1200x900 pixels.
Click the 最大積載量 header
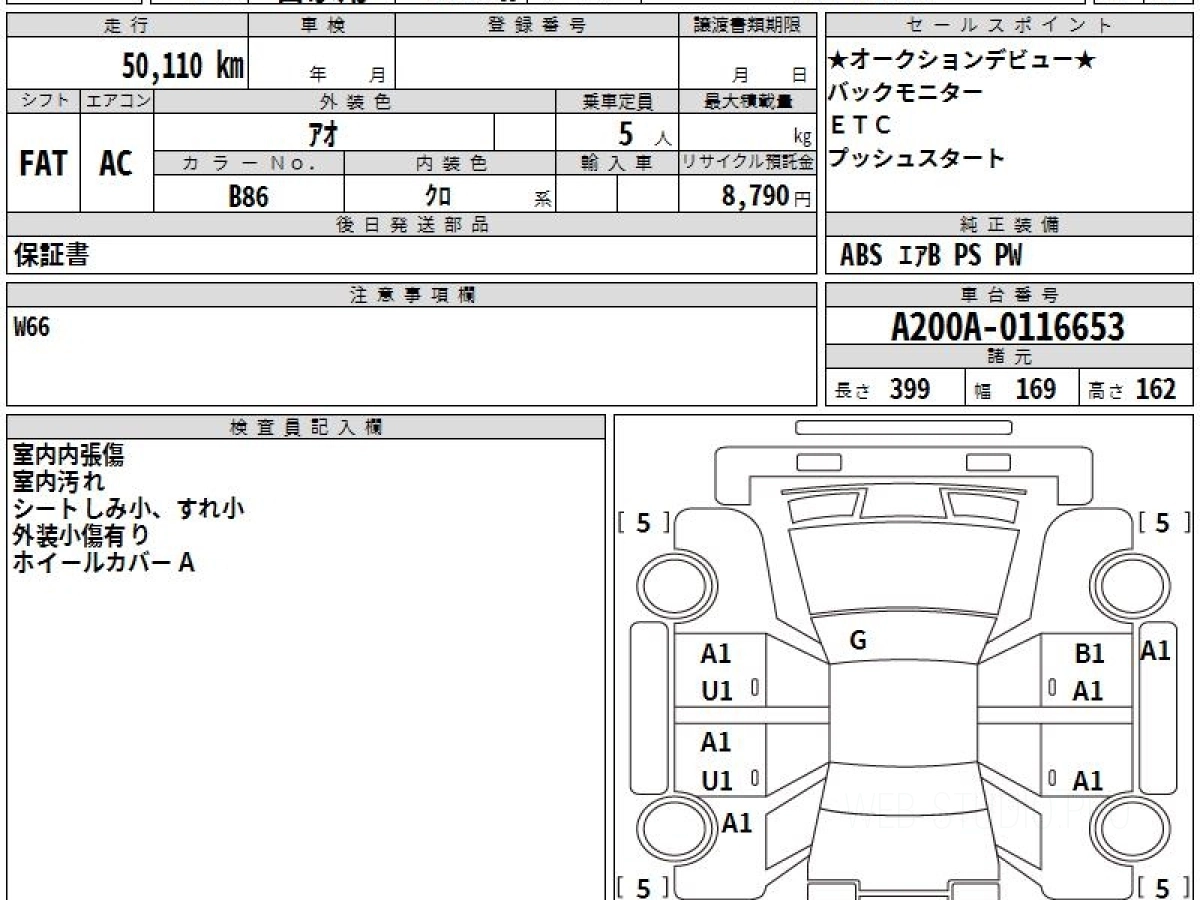[747, 101]
